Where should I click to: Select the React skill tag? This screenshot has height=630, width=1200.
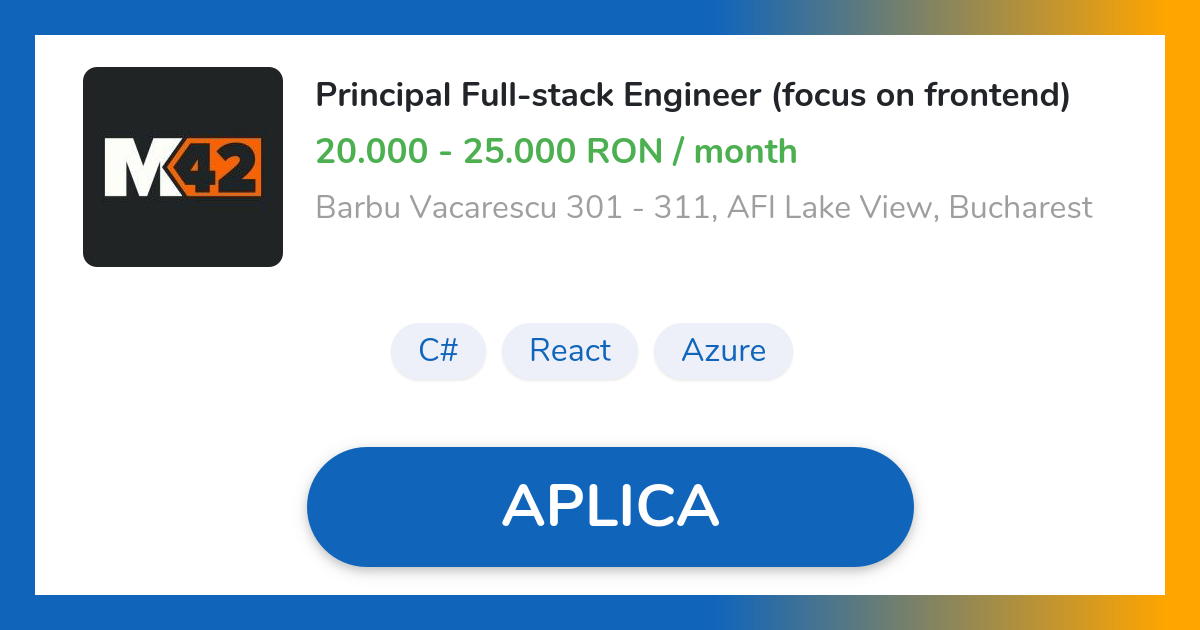coord(570,351)
